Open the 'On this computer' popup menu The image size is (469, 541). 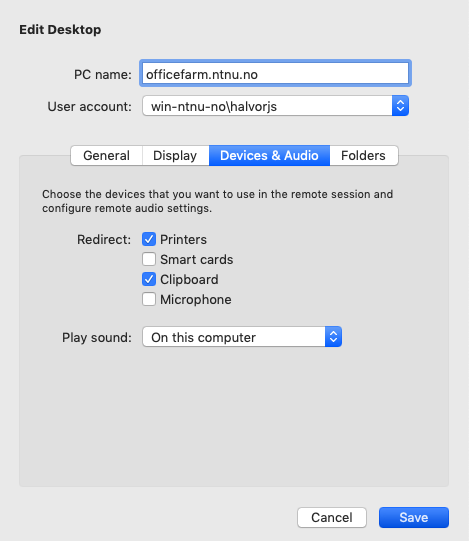[242, 337]
